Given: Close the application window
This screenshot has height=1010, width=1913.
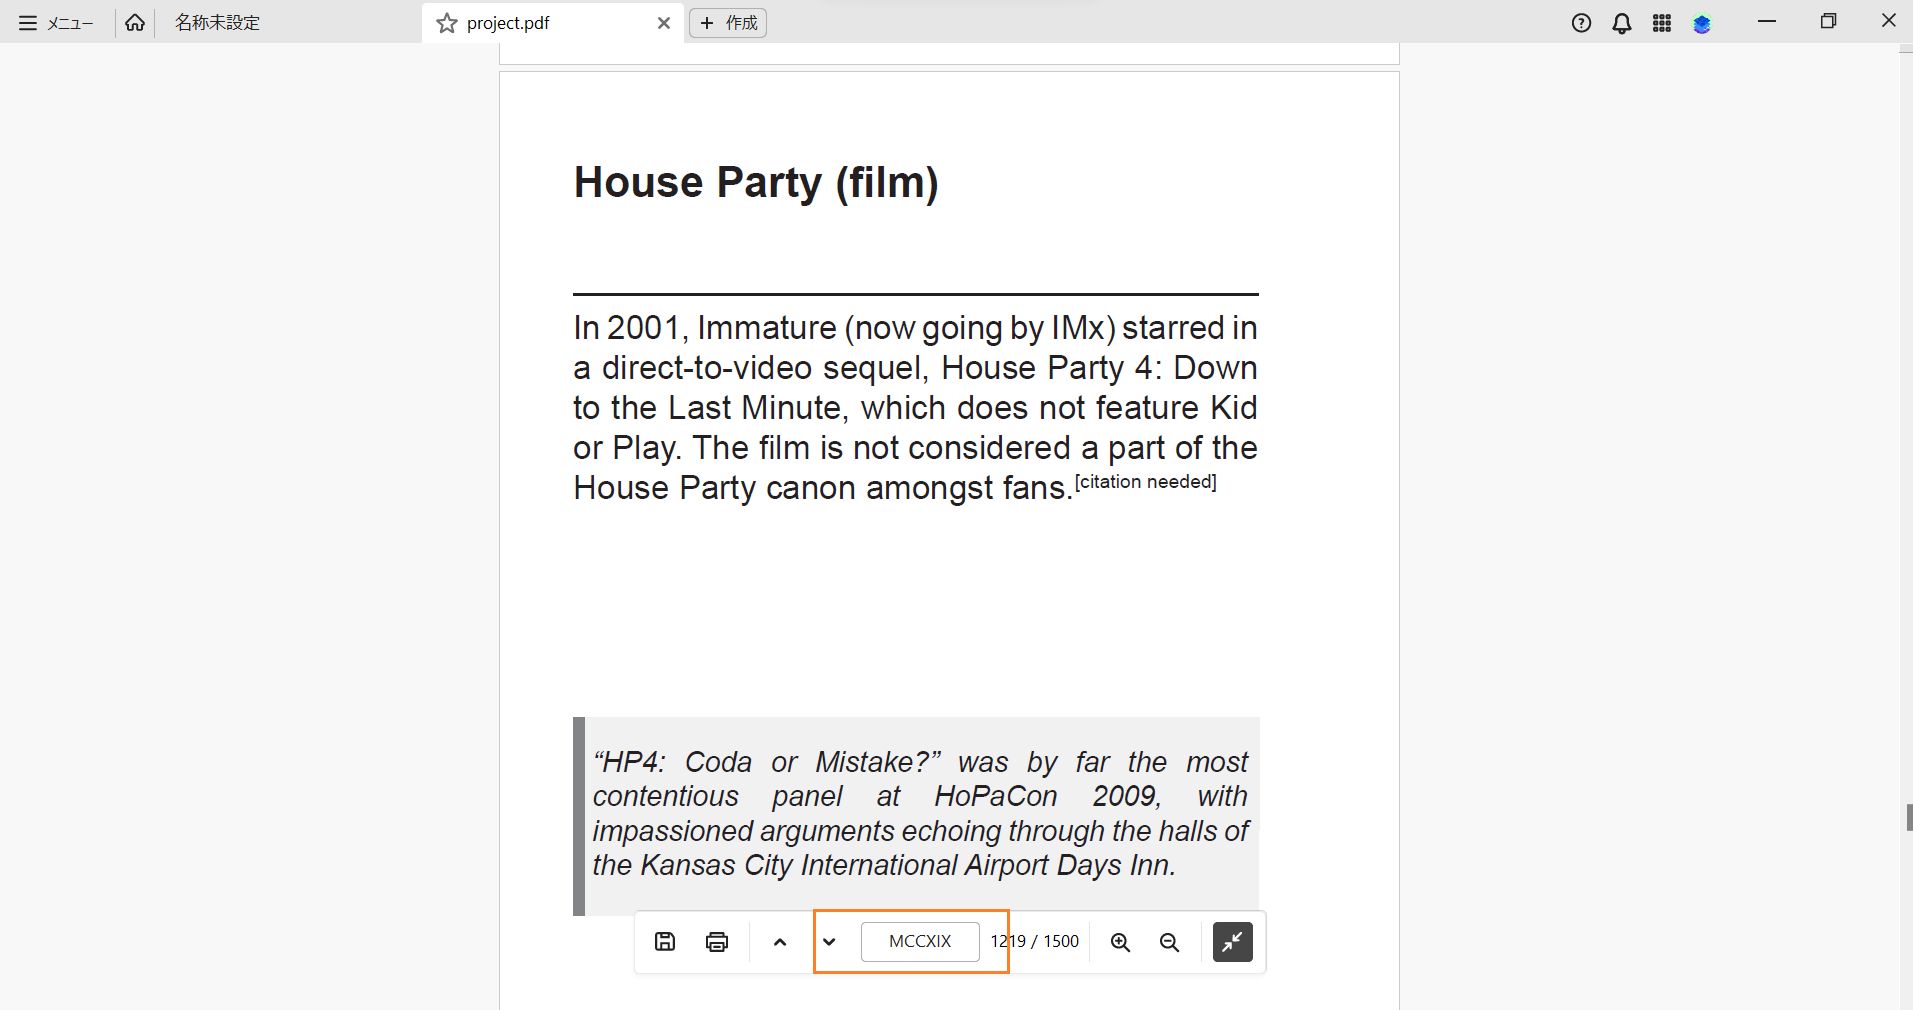Looking at the screenshot, I should click(x=1888, y=21).
